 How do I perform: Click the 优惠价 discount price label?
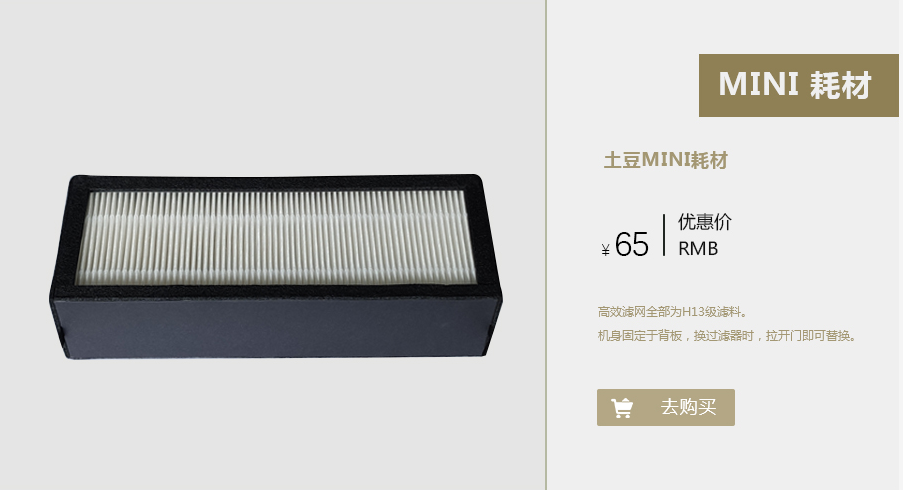[704, 222]
